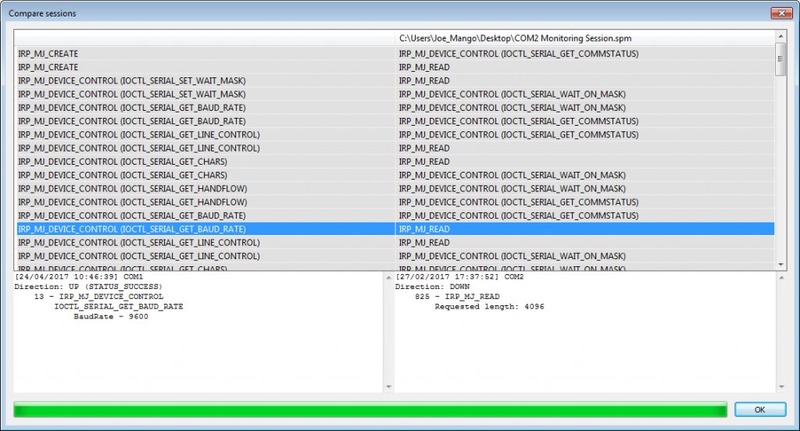Select GET_LINE_CONTROL cell paired with WAIT_ON_MASK

[x=205, y=256]
